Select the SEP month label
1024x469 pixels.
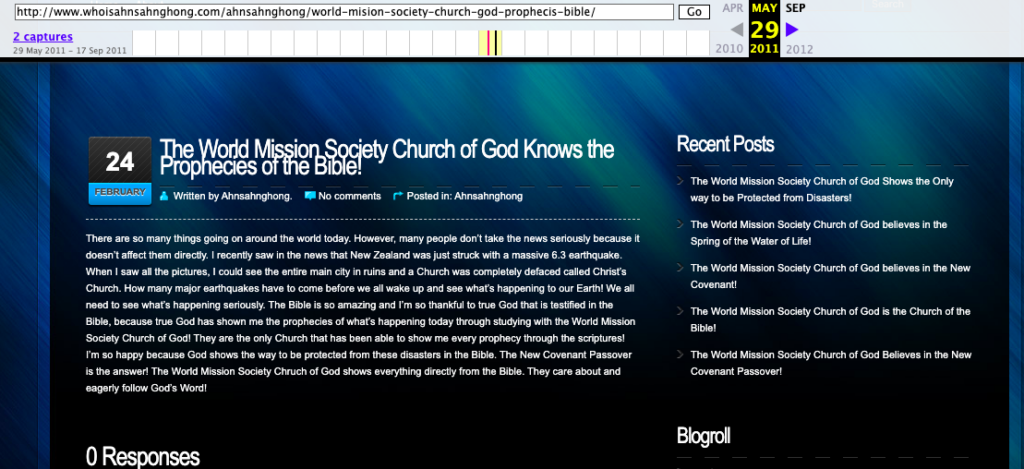click(x=795, y=8)
